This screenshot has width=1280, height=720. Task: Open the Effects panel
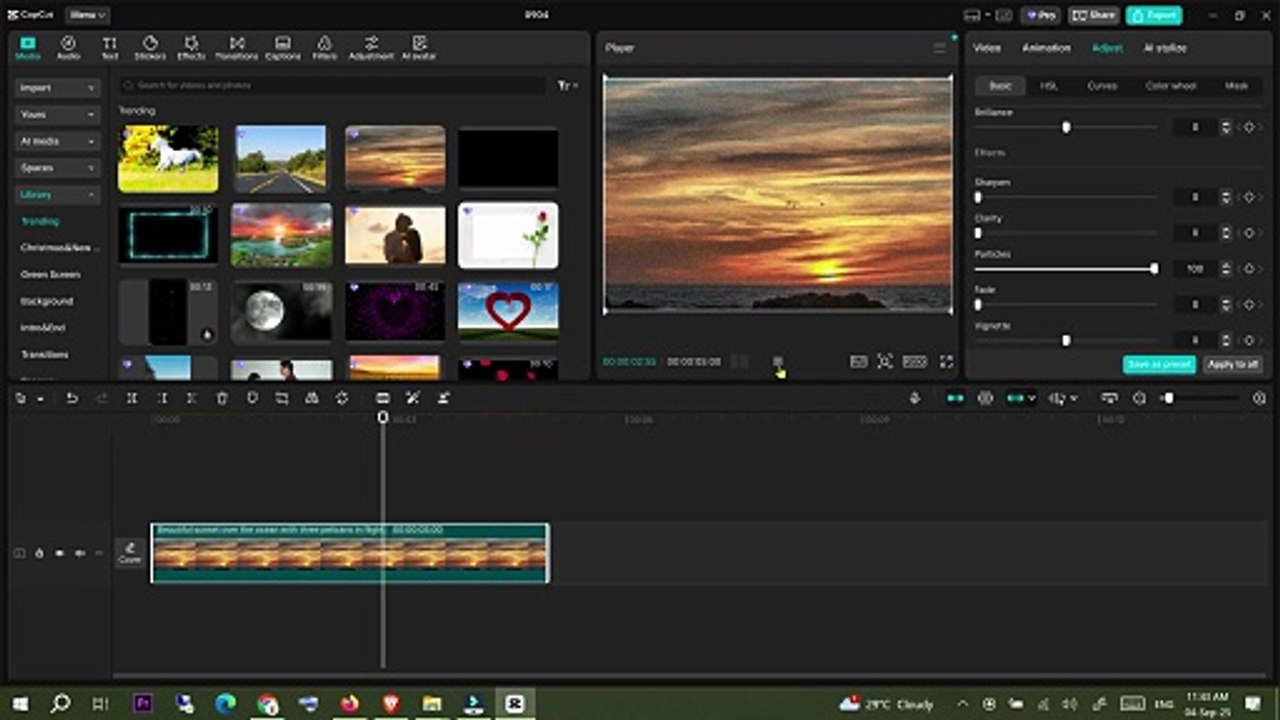pyautogui.click(x=191, y=48)
